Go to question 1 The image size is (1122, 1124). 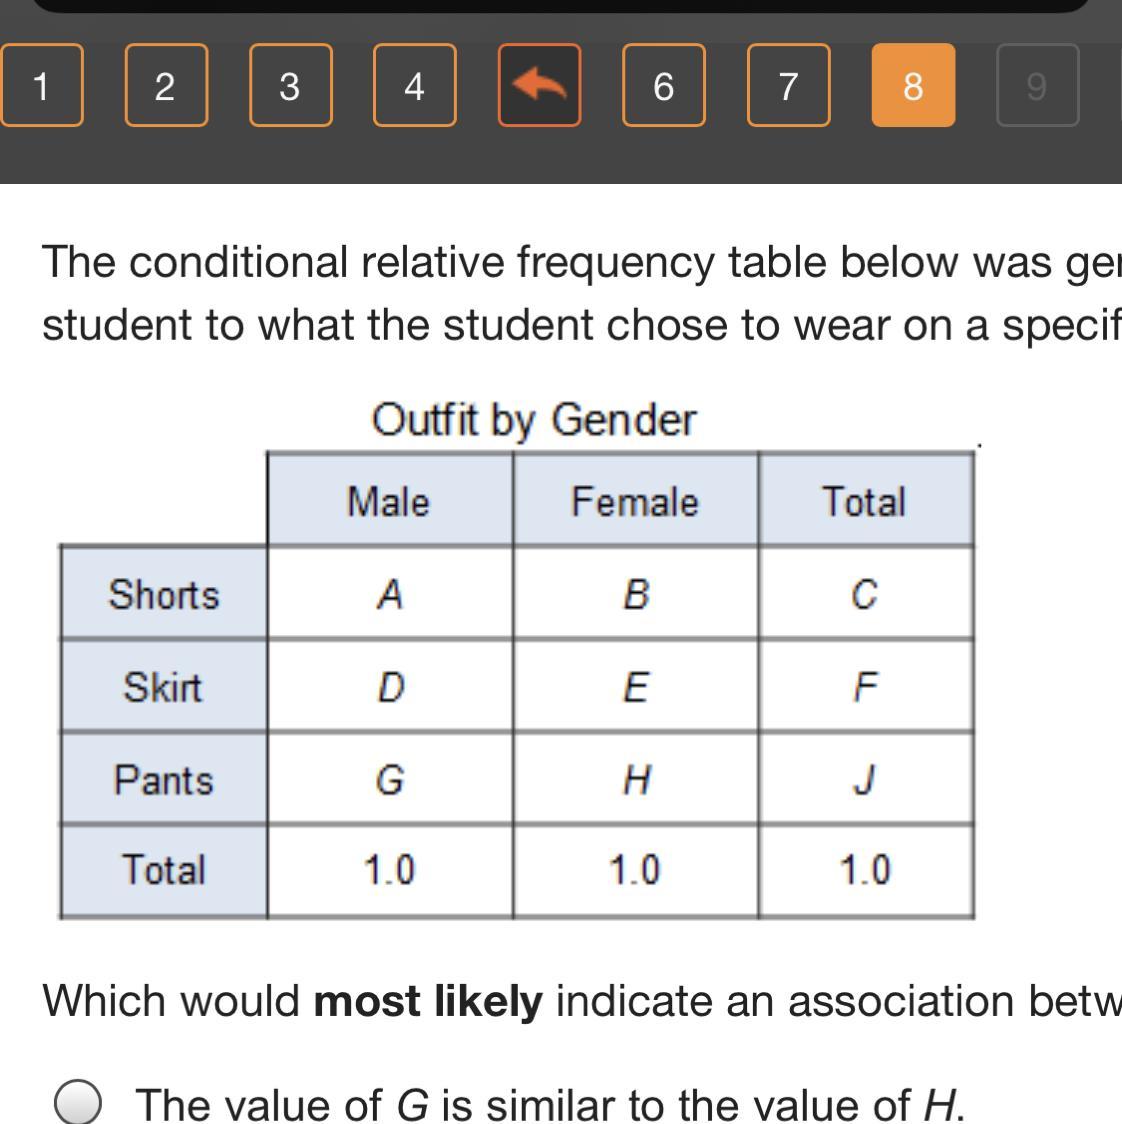pos(41,86)
